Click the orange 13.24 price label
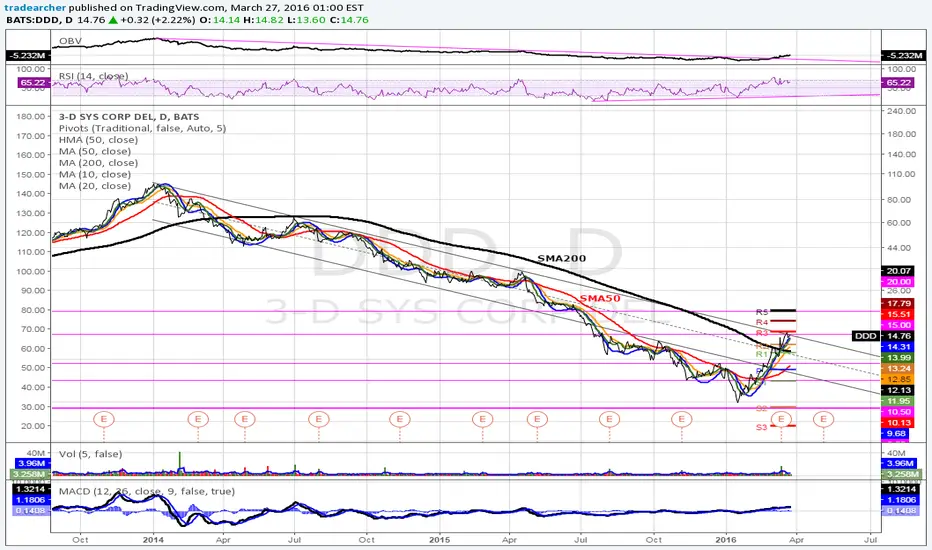This screenshot has width=932, height=550. tap(898, 369)
